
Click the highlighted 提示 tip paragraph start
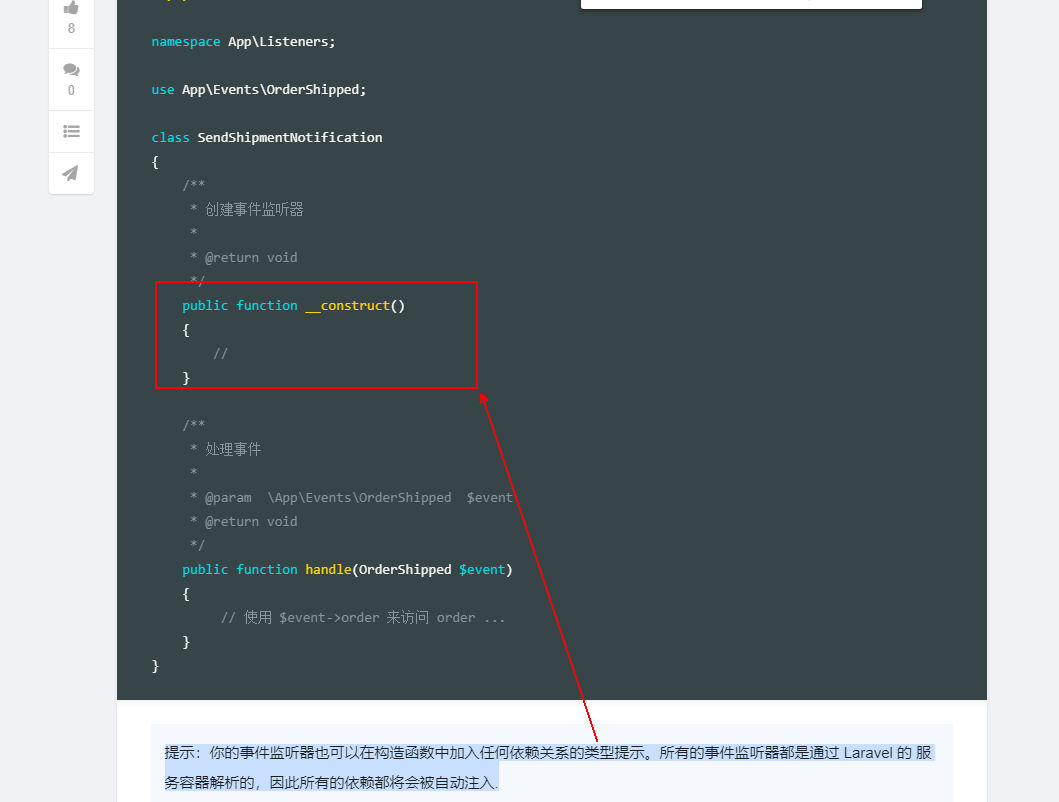179,753
